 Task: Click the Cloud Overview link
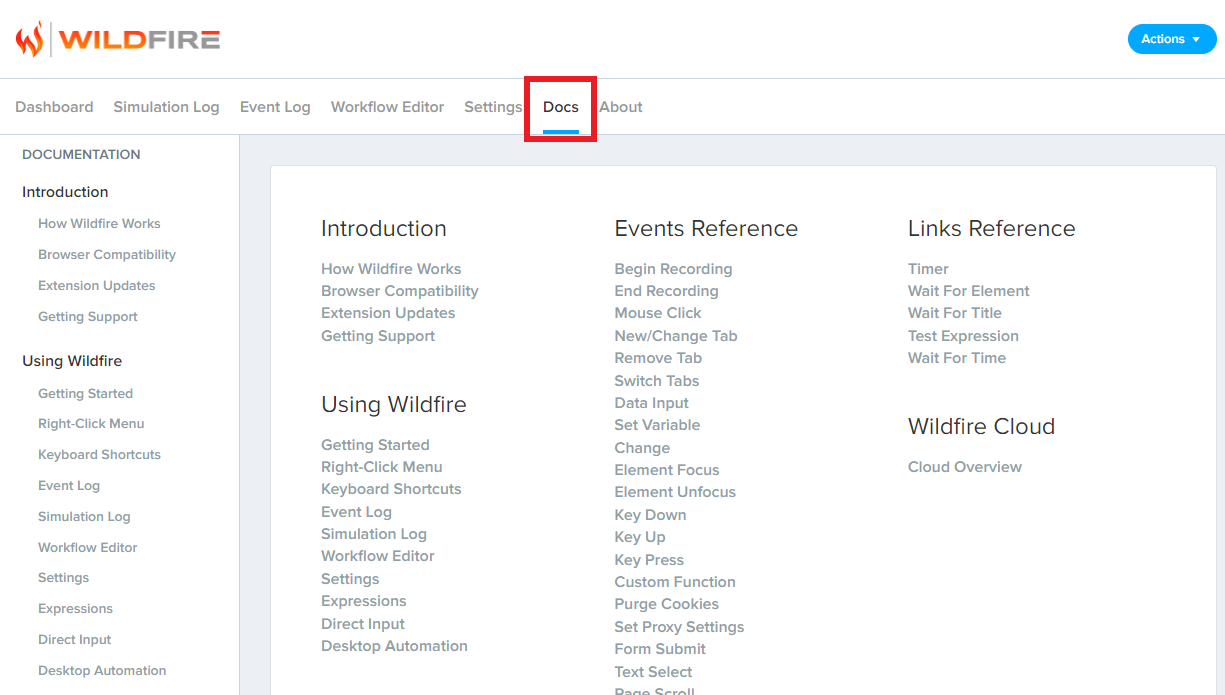coord(964,467)
